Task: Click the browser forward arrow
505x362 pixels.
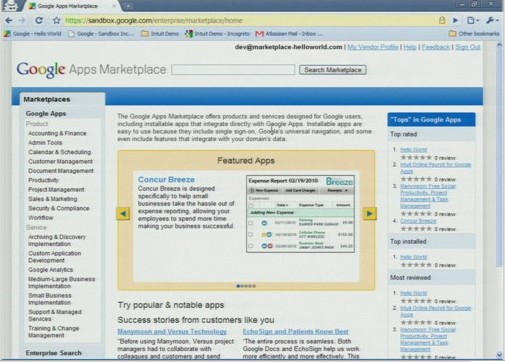Action: click(x=23, y=20)
